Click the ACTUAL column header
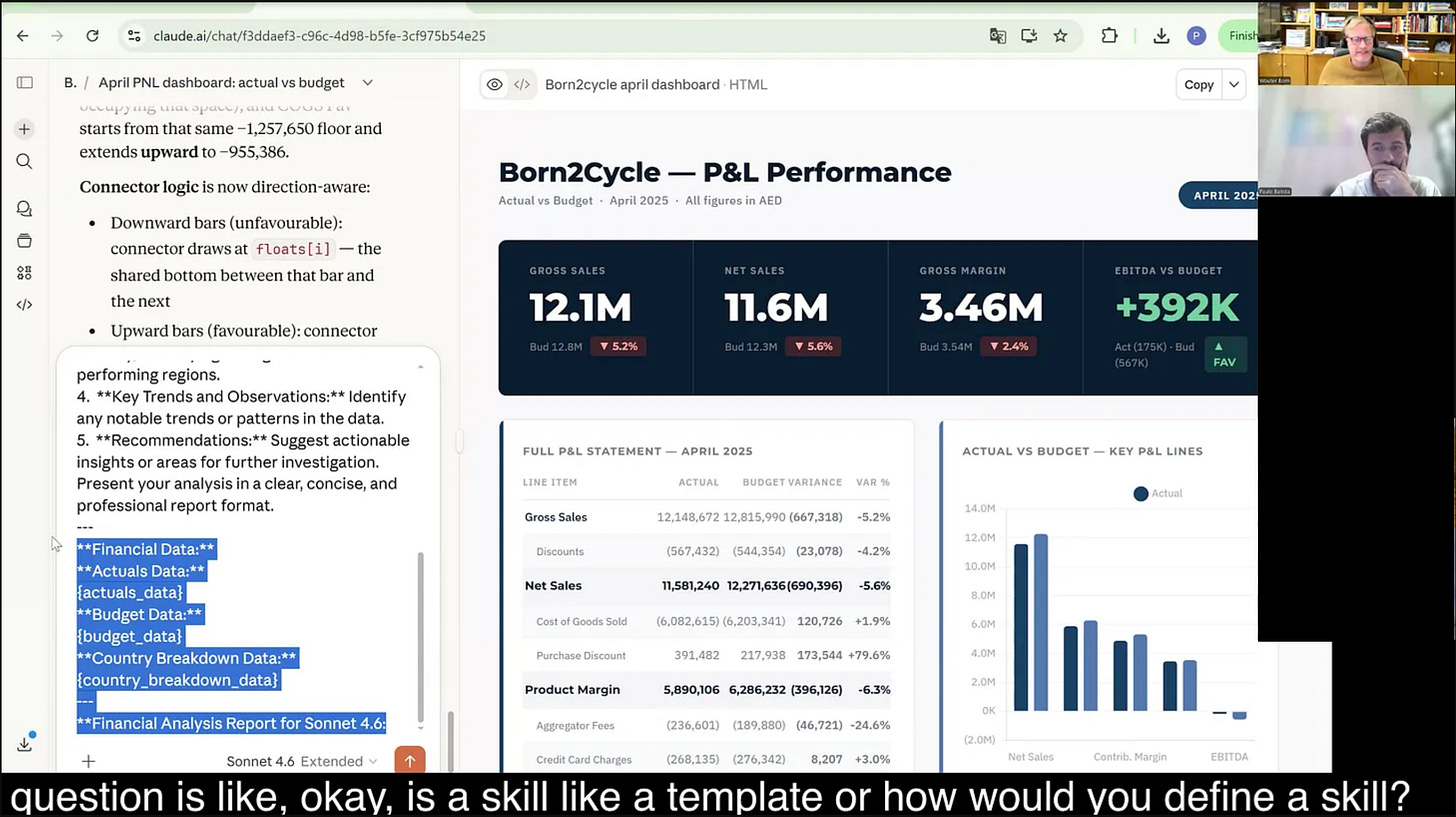The height and width of the screenshot is (817, 1456). 699,482
